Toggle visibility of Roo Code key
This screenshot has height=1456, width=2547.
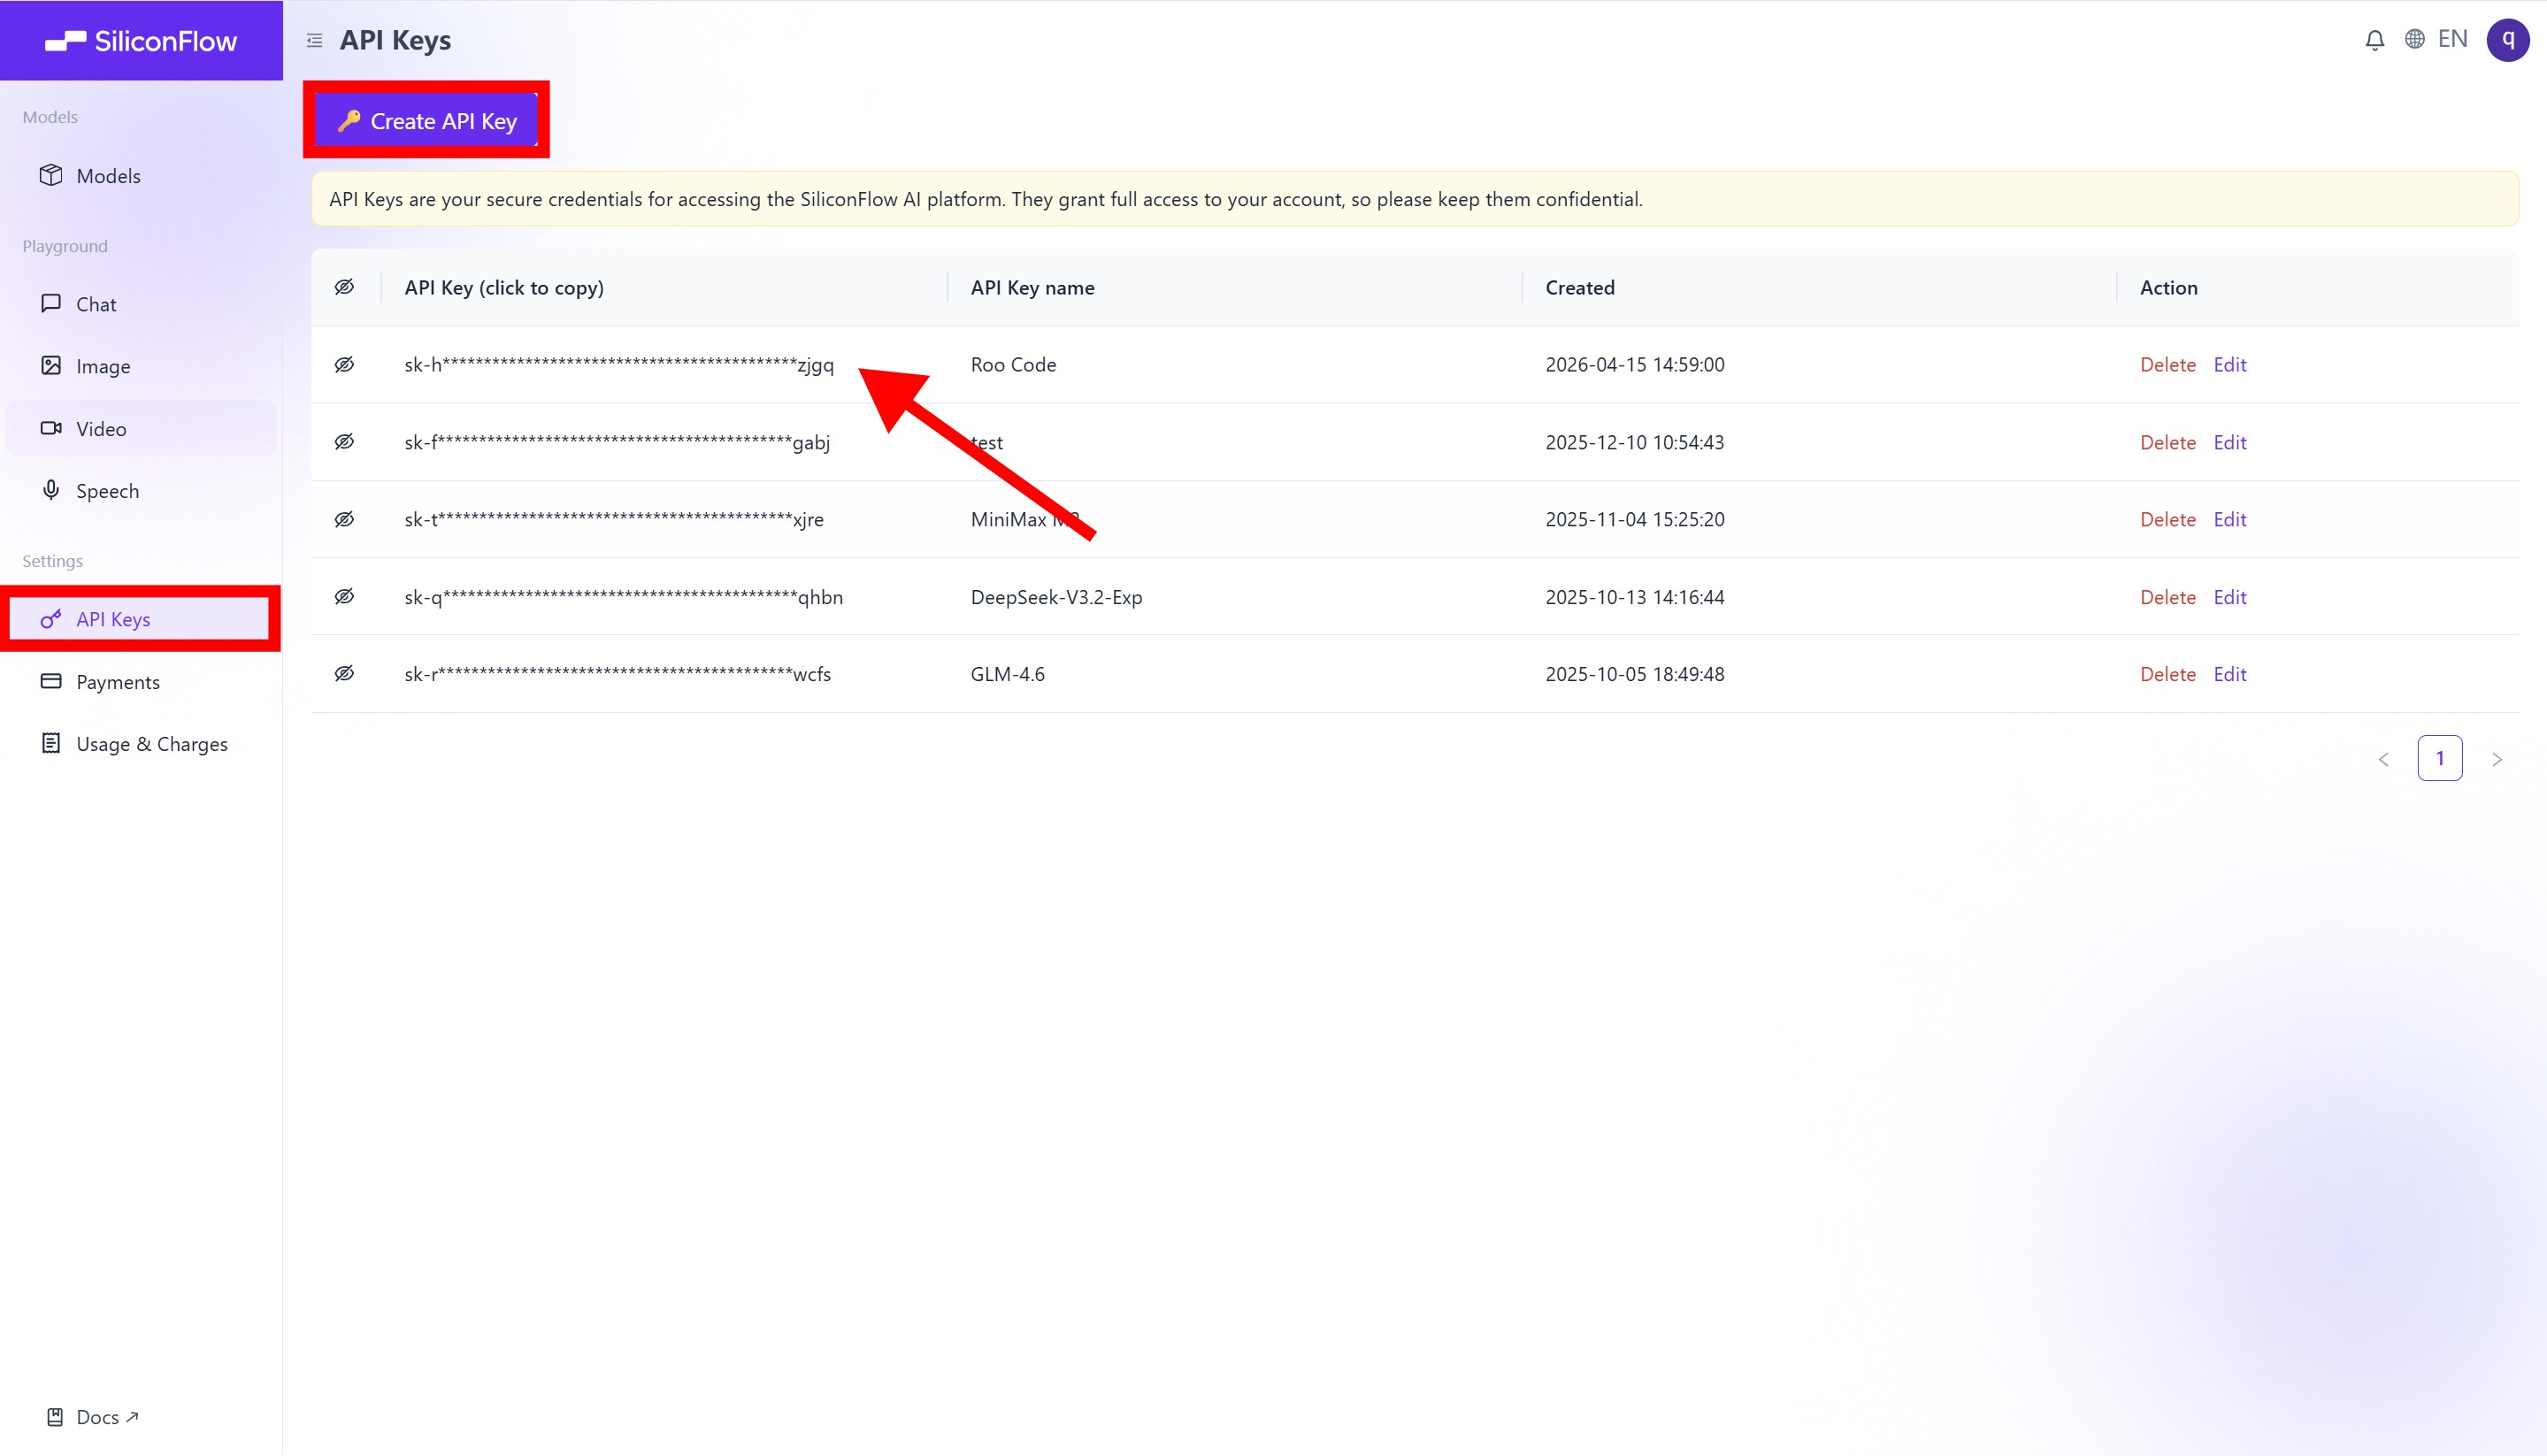pyautogui.click(x=344, y=365)
